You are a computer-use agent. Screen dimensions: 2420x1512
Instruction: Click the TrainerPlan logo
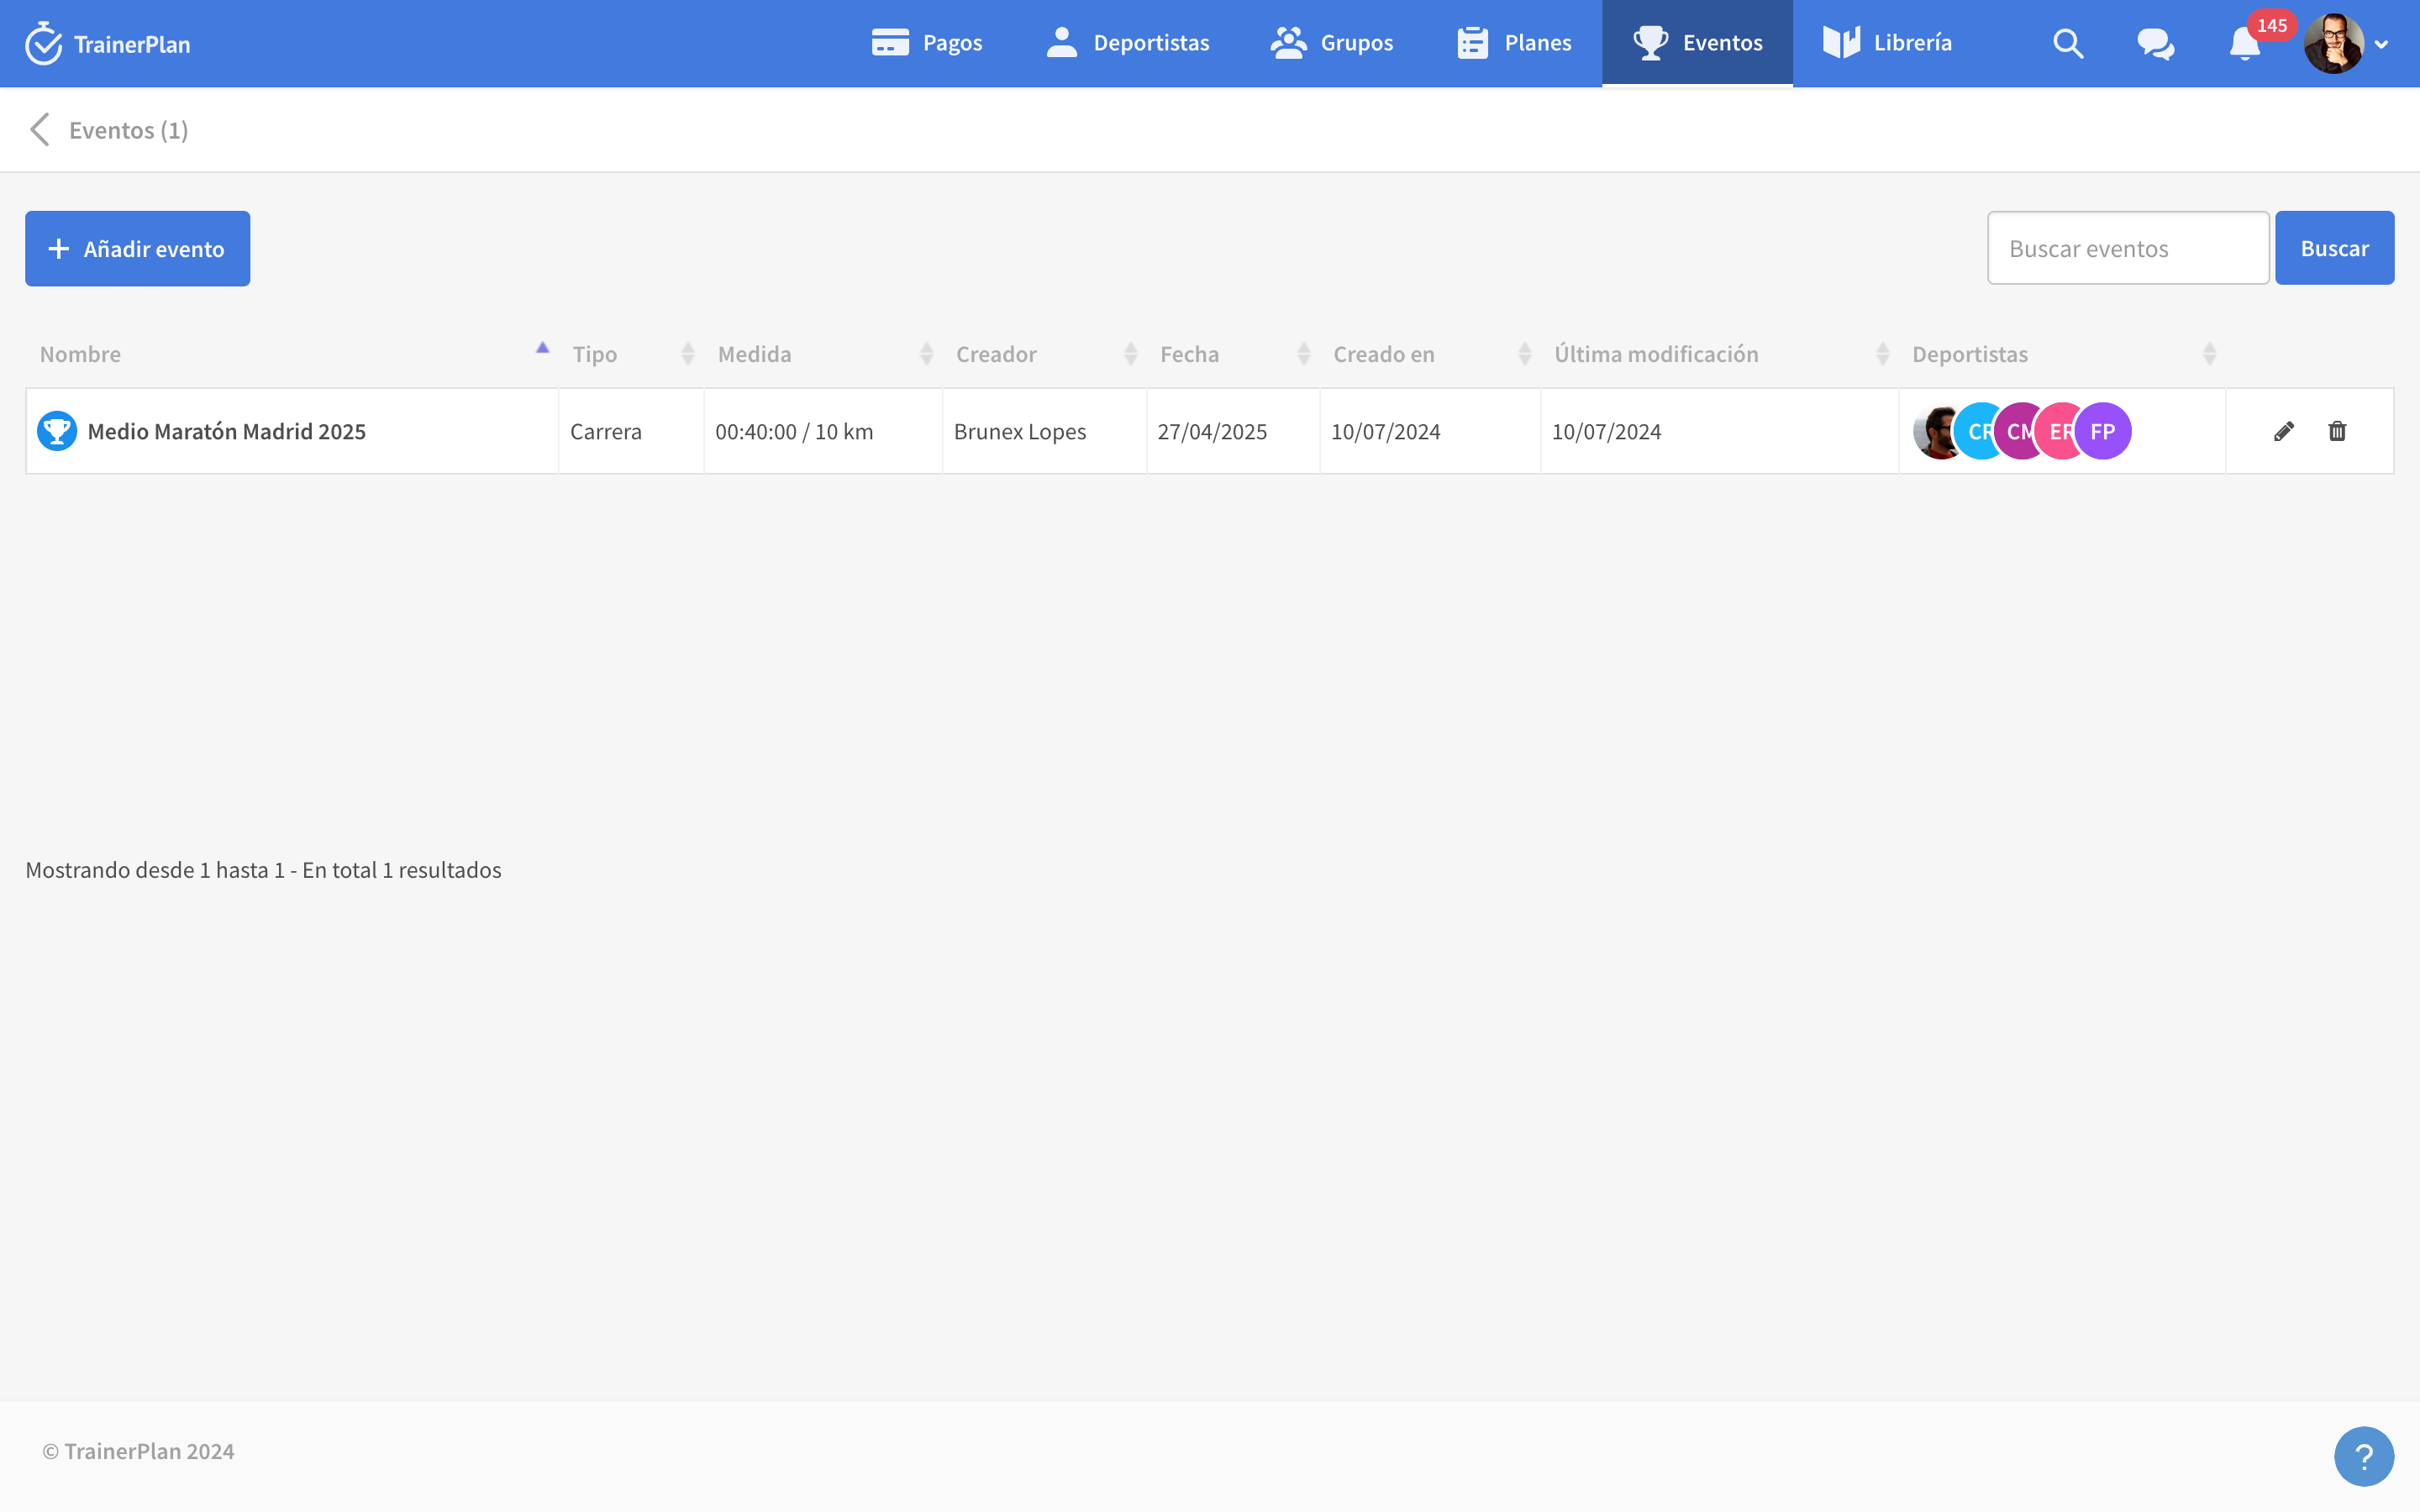coord(108,44)
